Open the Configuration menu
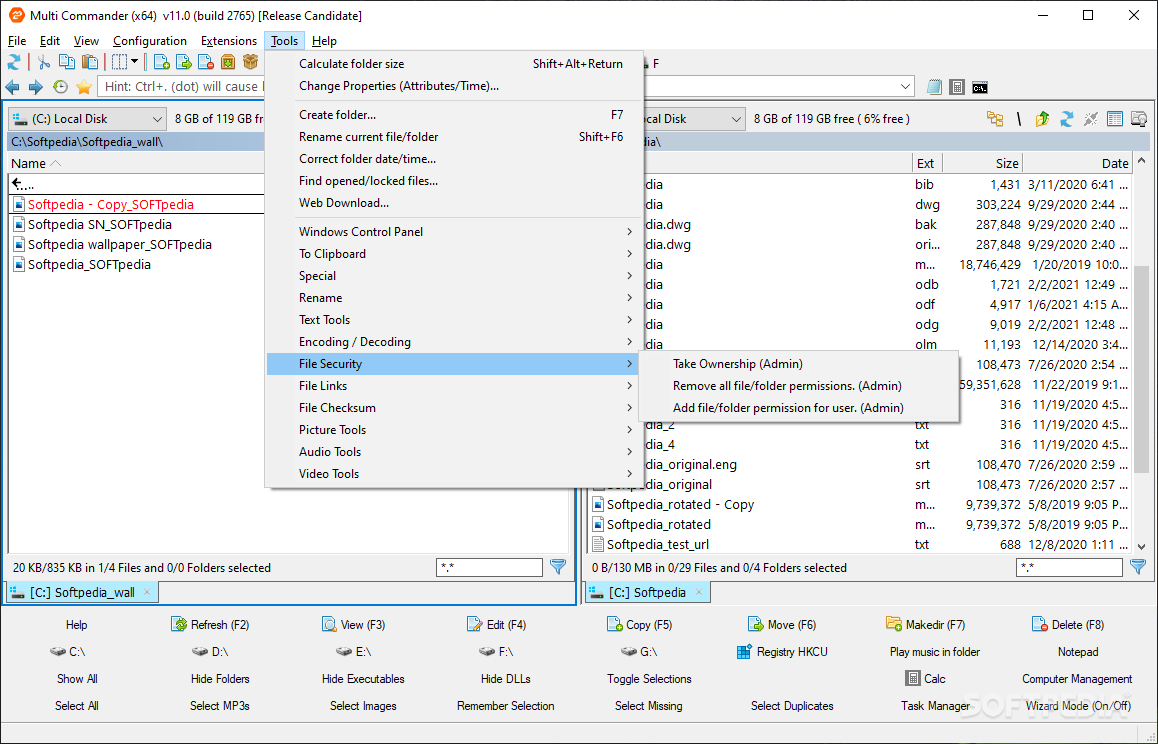Viewport: 1158px width, 744px height. click(x=150, y=41)
